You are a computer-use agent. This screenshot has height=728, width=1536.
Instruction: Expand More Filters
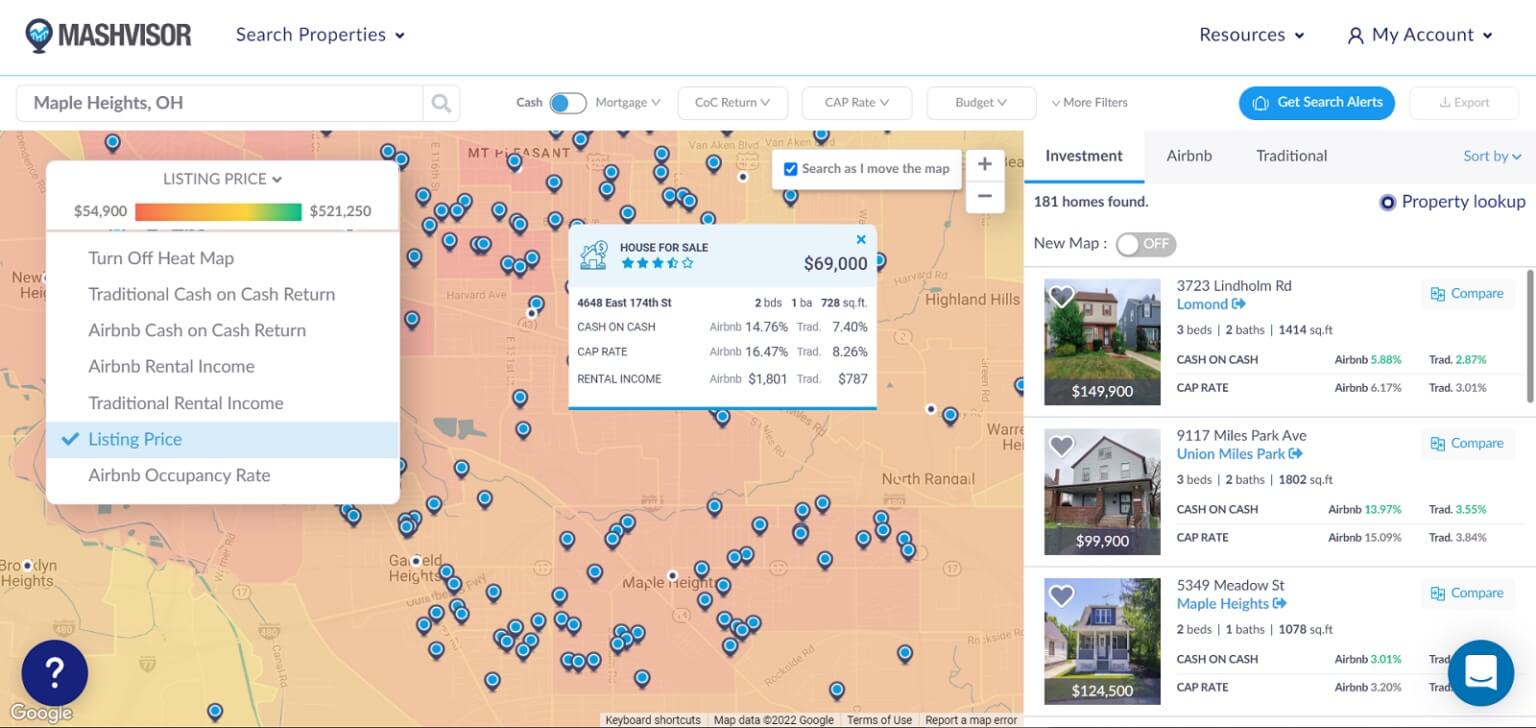(x=1089, y=103)
